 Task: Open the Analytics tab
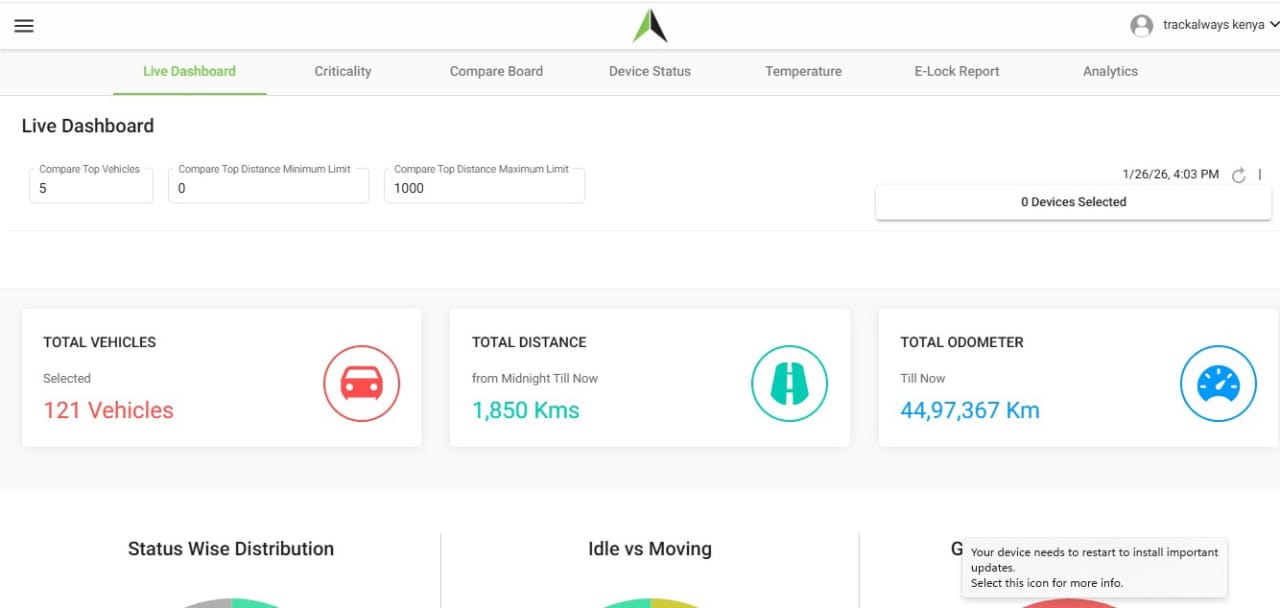[x=1109, y=71]
